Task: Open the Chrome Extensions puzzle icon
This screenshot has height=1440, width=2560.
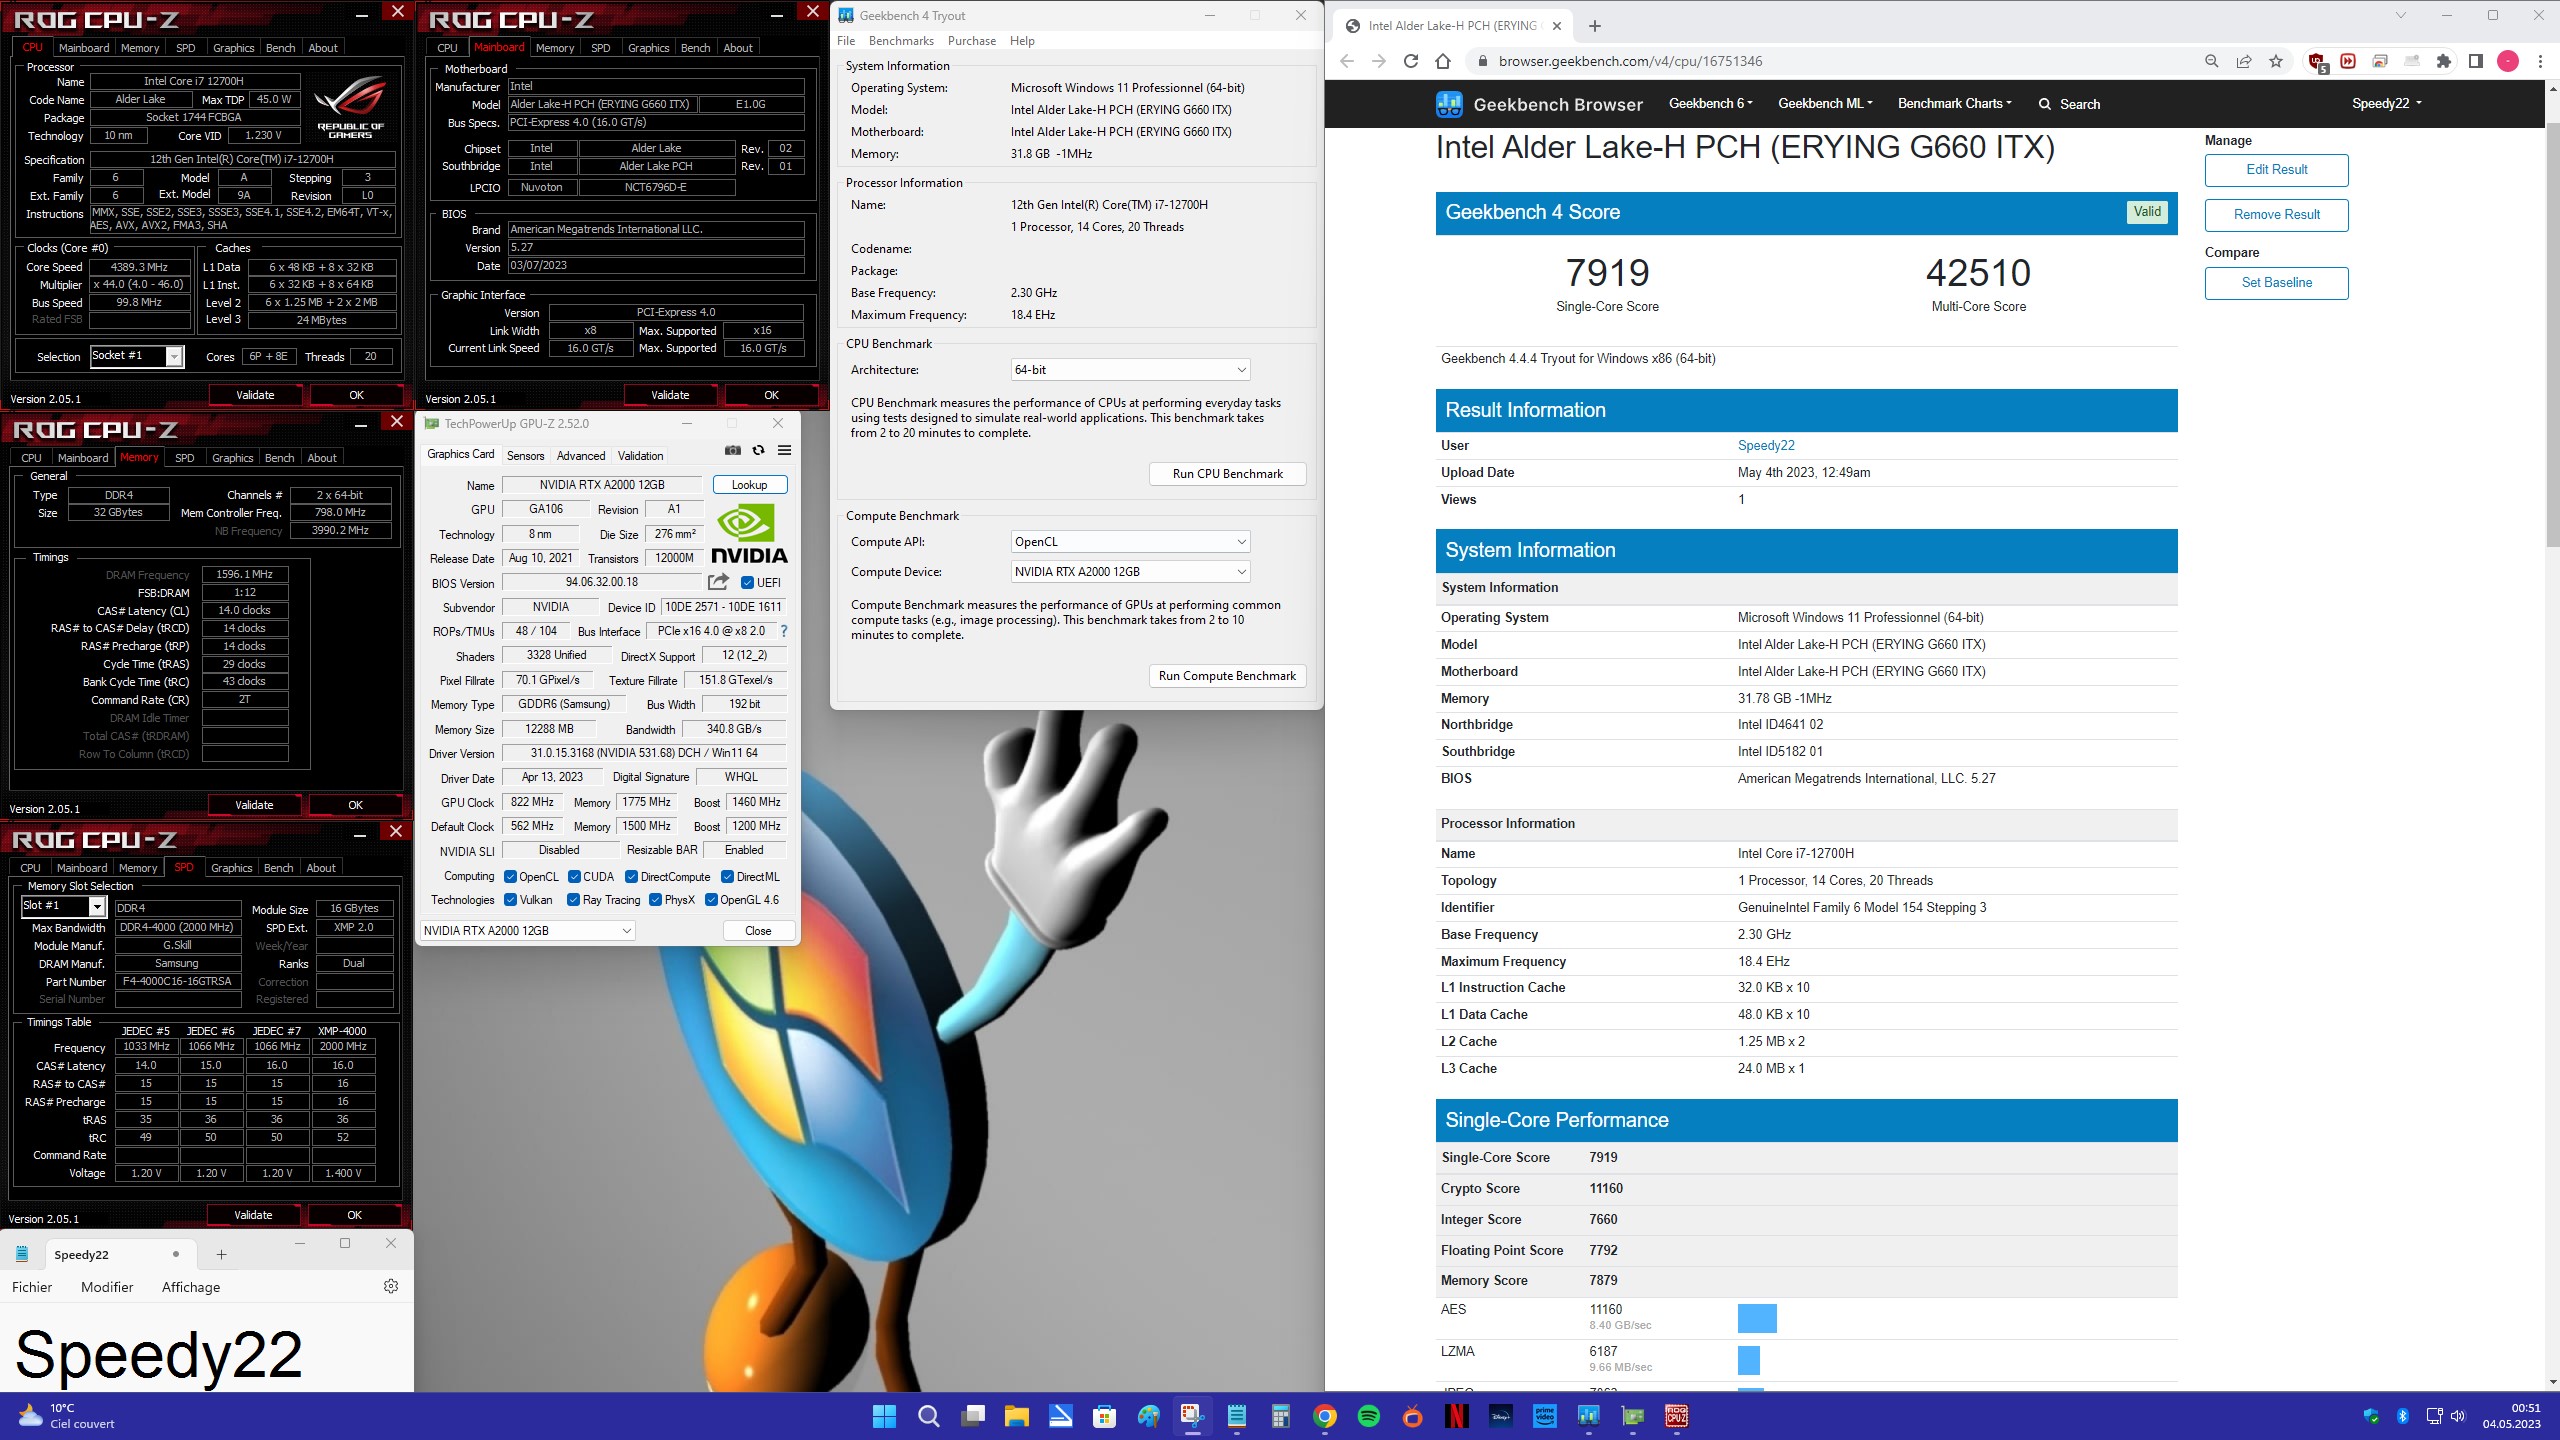Action: point(2443,61)
